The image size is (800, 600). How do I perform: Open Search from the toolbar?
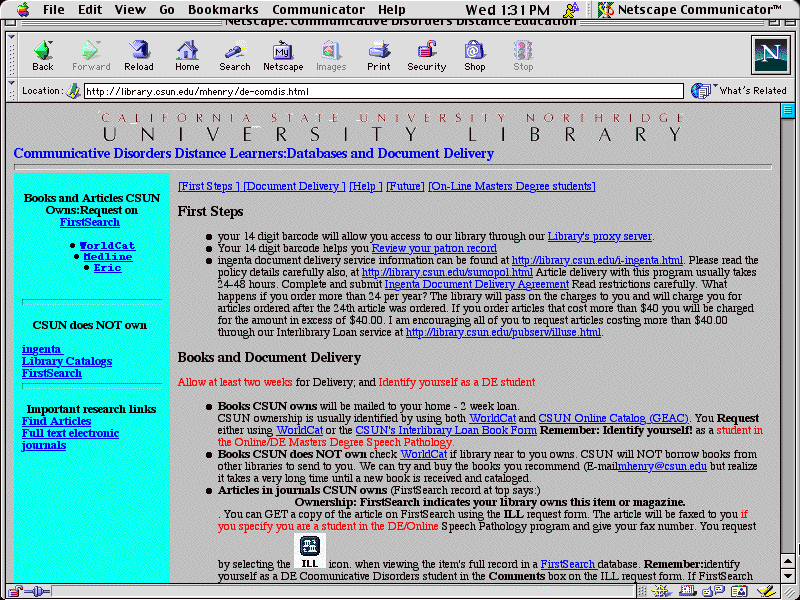[x=235, y=55]
